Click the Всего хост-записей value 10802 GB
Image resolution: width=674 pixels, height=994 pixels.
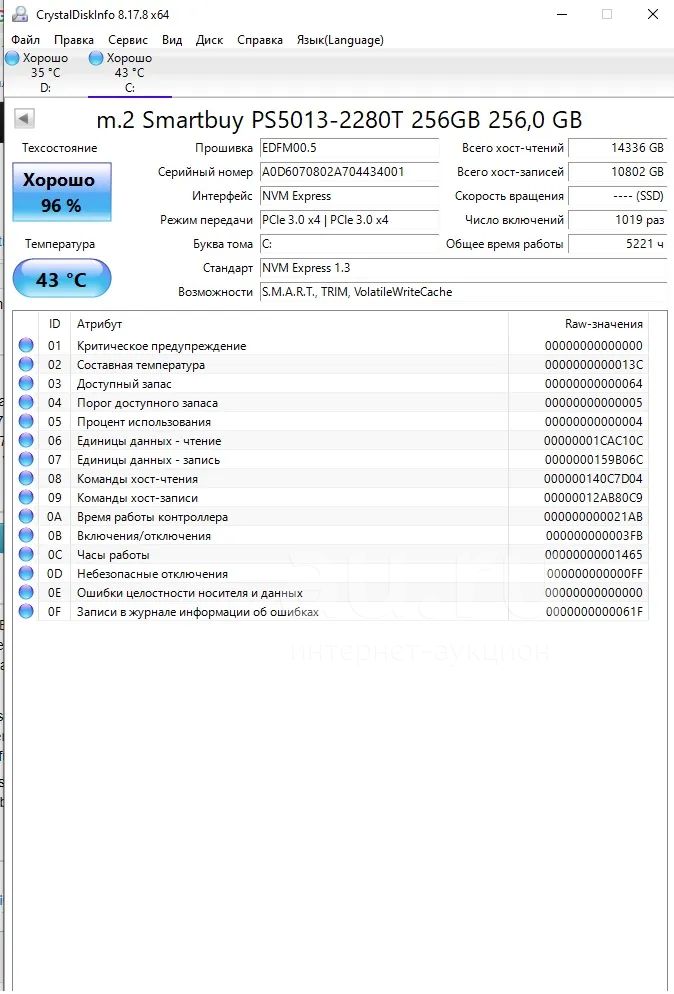pyautogui.click(x=618, y=172)
